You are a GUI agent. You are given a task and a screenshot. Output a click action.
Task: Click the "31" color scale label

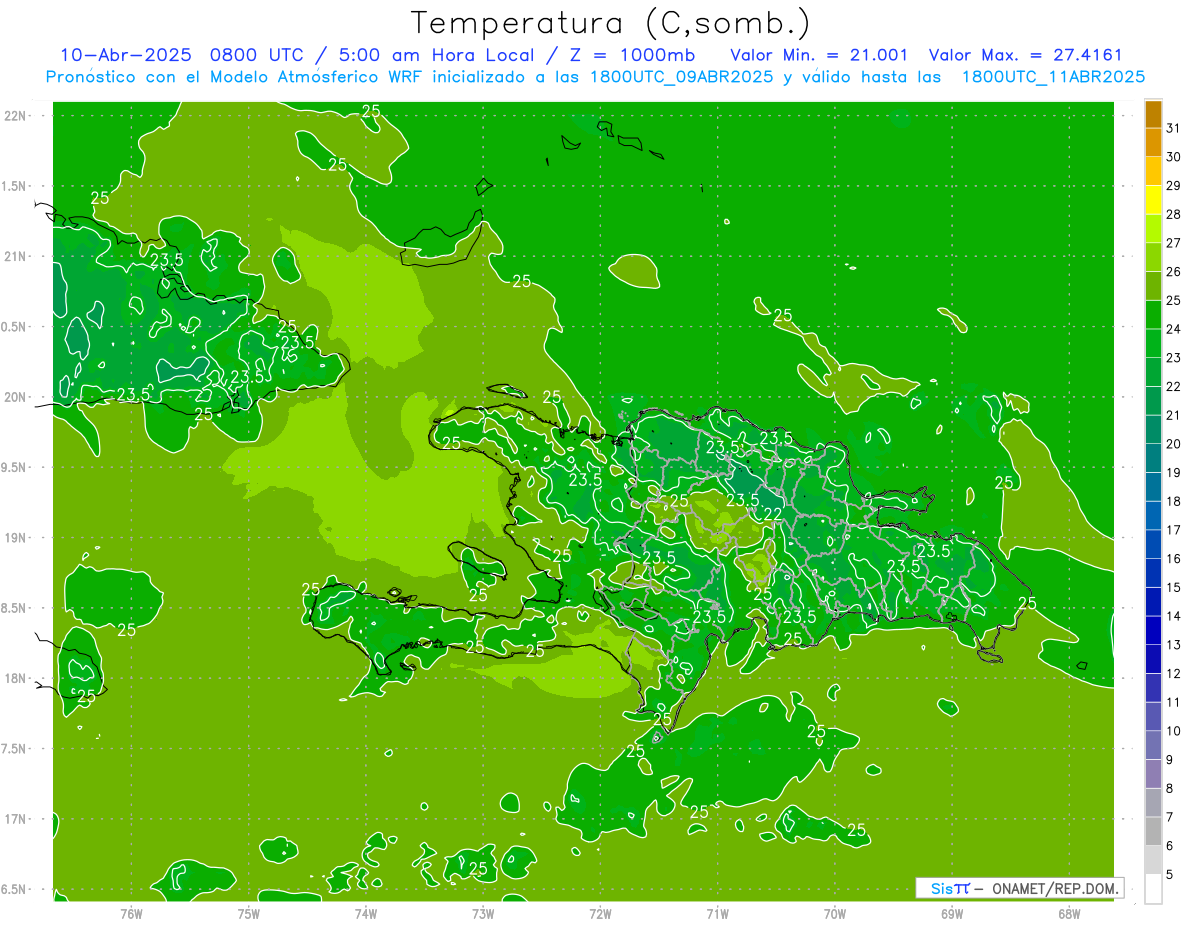(1173, 128)
